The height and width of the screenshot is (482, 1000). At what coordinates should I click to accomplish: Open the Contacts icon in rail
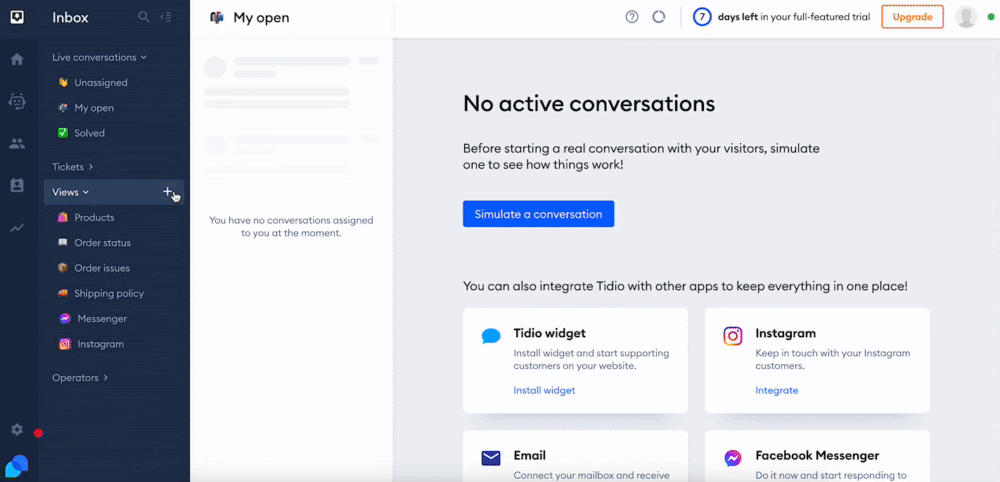coord(17,185)
